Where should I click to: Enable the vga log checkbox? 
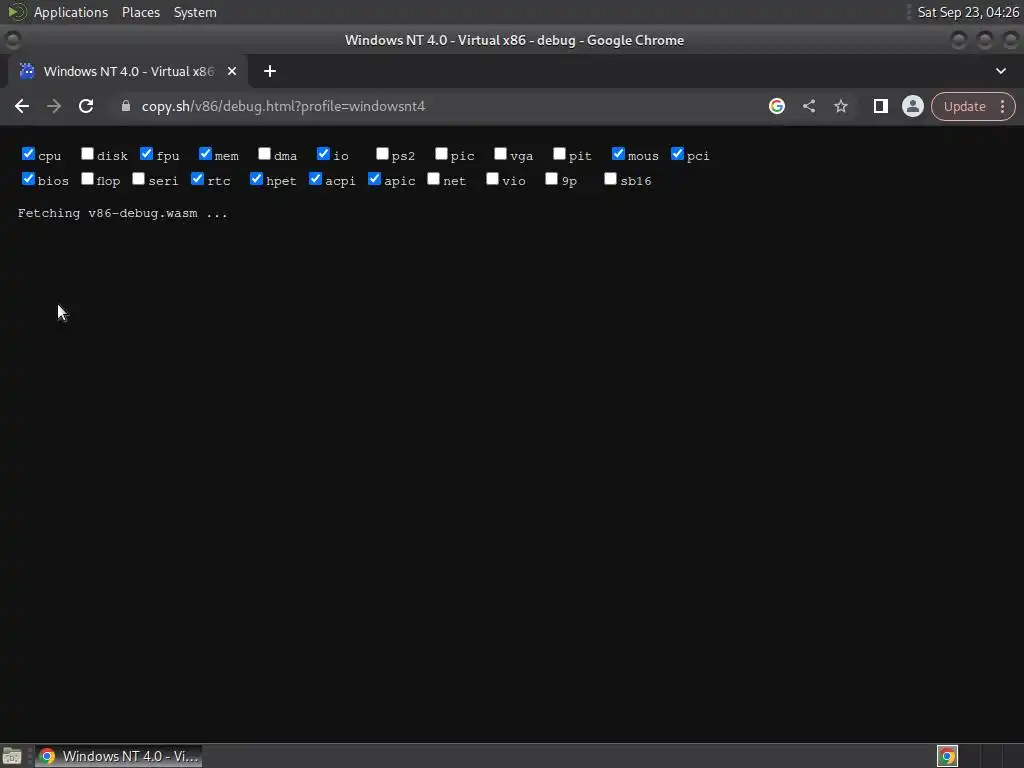tap(500, 153)
